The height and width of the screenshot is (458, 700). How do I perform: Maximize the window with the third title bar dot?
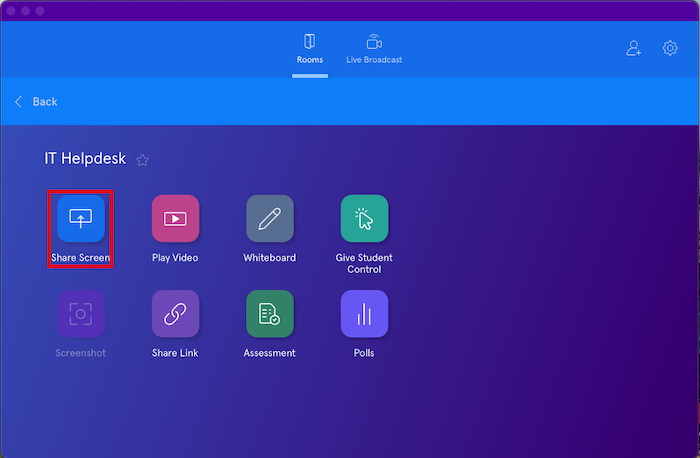point(41,10)
